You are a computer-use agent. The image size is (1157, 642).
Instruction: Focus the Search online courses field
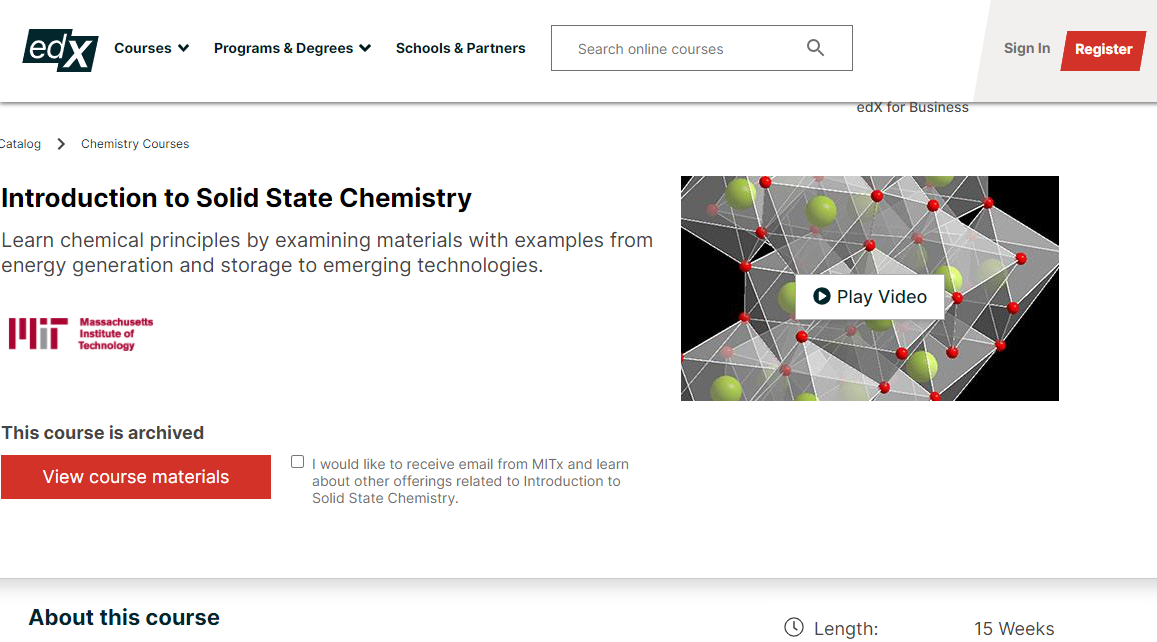click(680, 49)
